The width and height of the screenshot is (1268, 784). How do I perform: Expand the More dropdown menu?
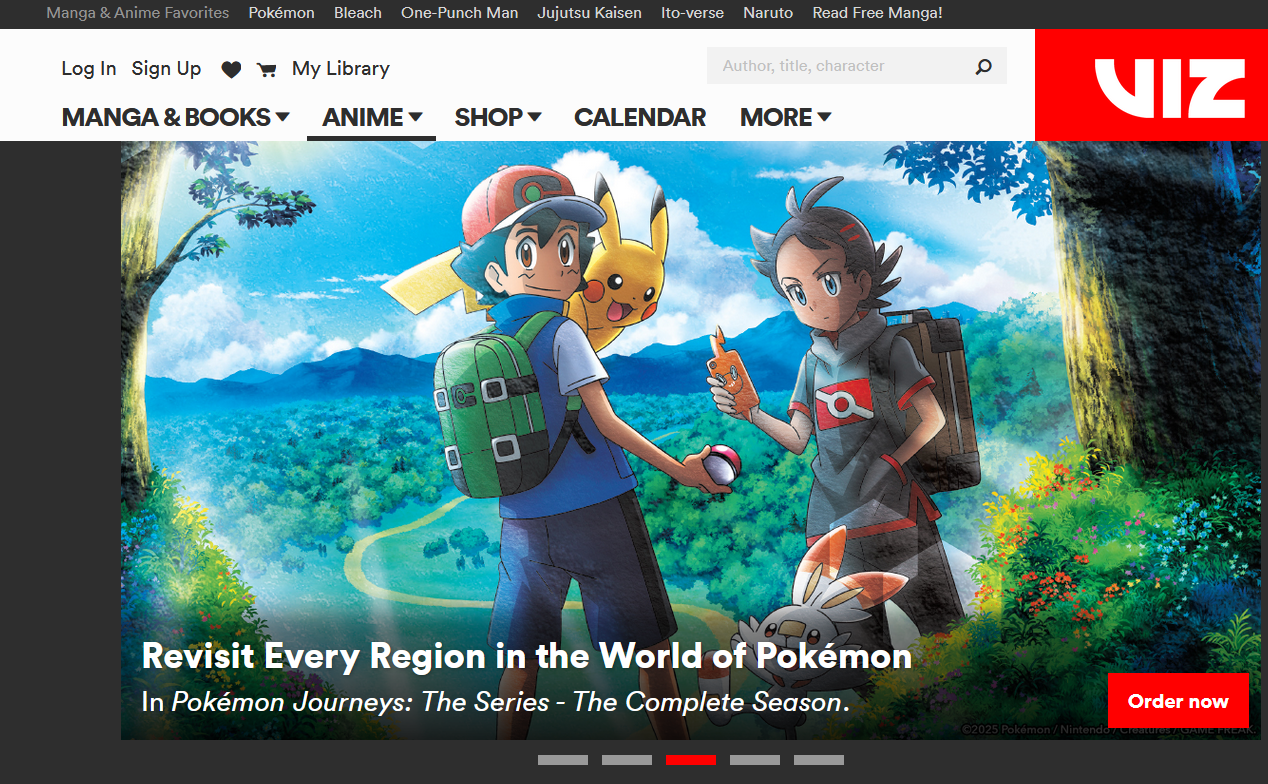tap(786, 117)
